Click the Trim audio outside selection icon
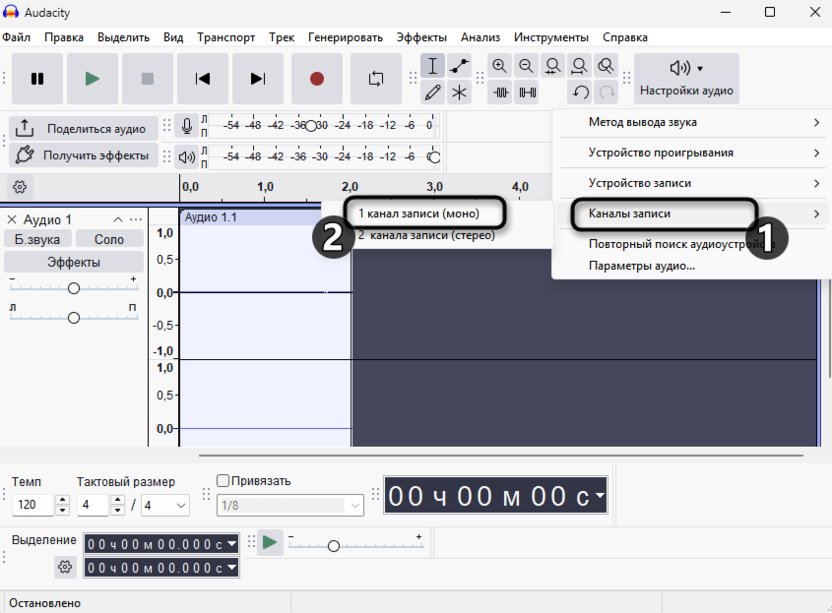The width and height of the screenshot is (832, 613). [501, 93]
